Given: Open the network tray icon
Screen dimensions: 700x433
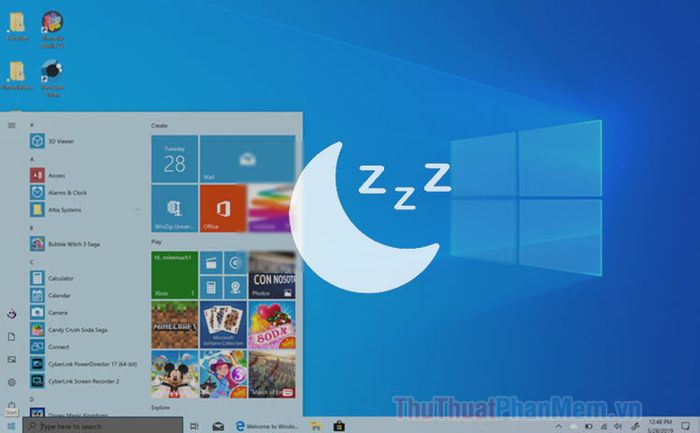Looking at the screenshot, I should 604,426.
